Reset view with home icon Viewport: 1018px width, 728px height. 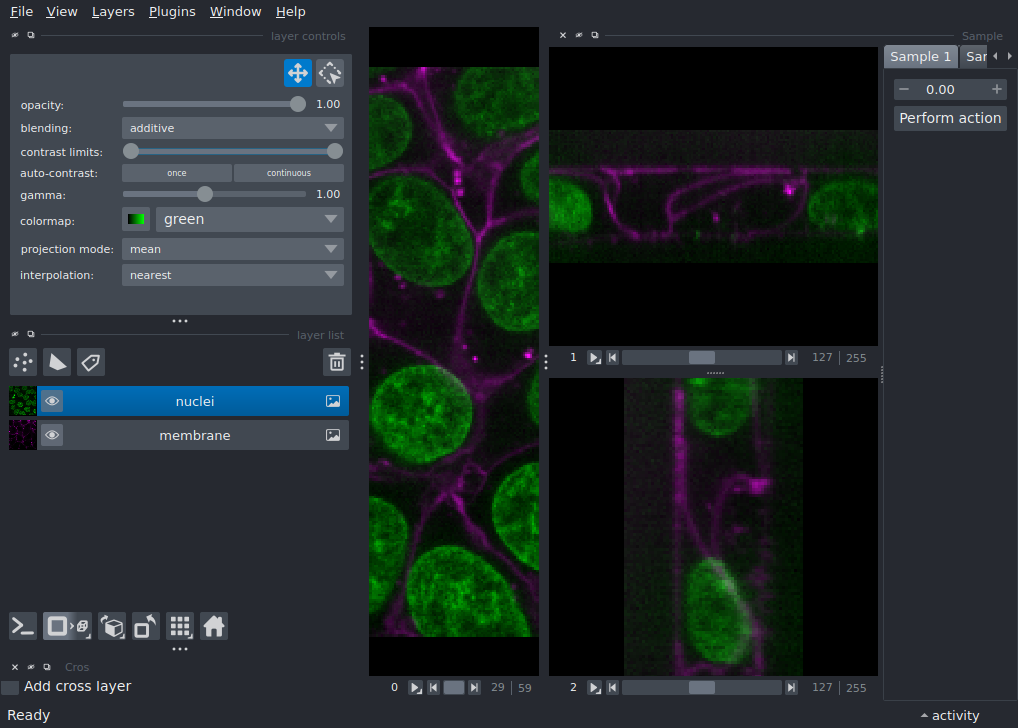click(214, 627)
